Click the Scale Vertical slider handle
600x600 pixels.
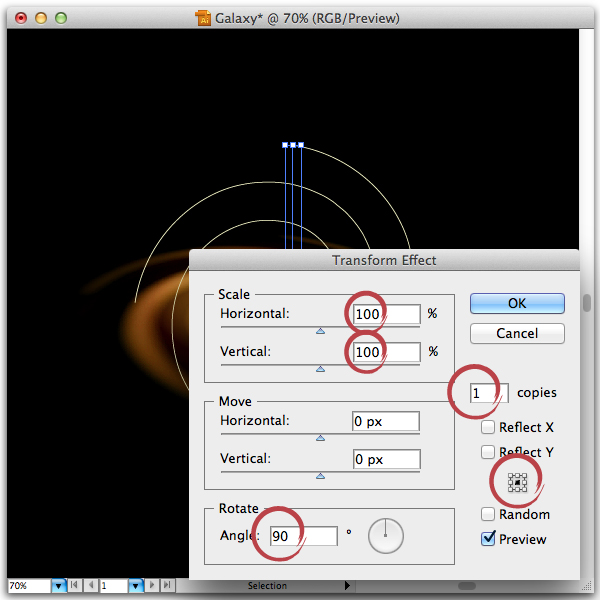[320, 369]
